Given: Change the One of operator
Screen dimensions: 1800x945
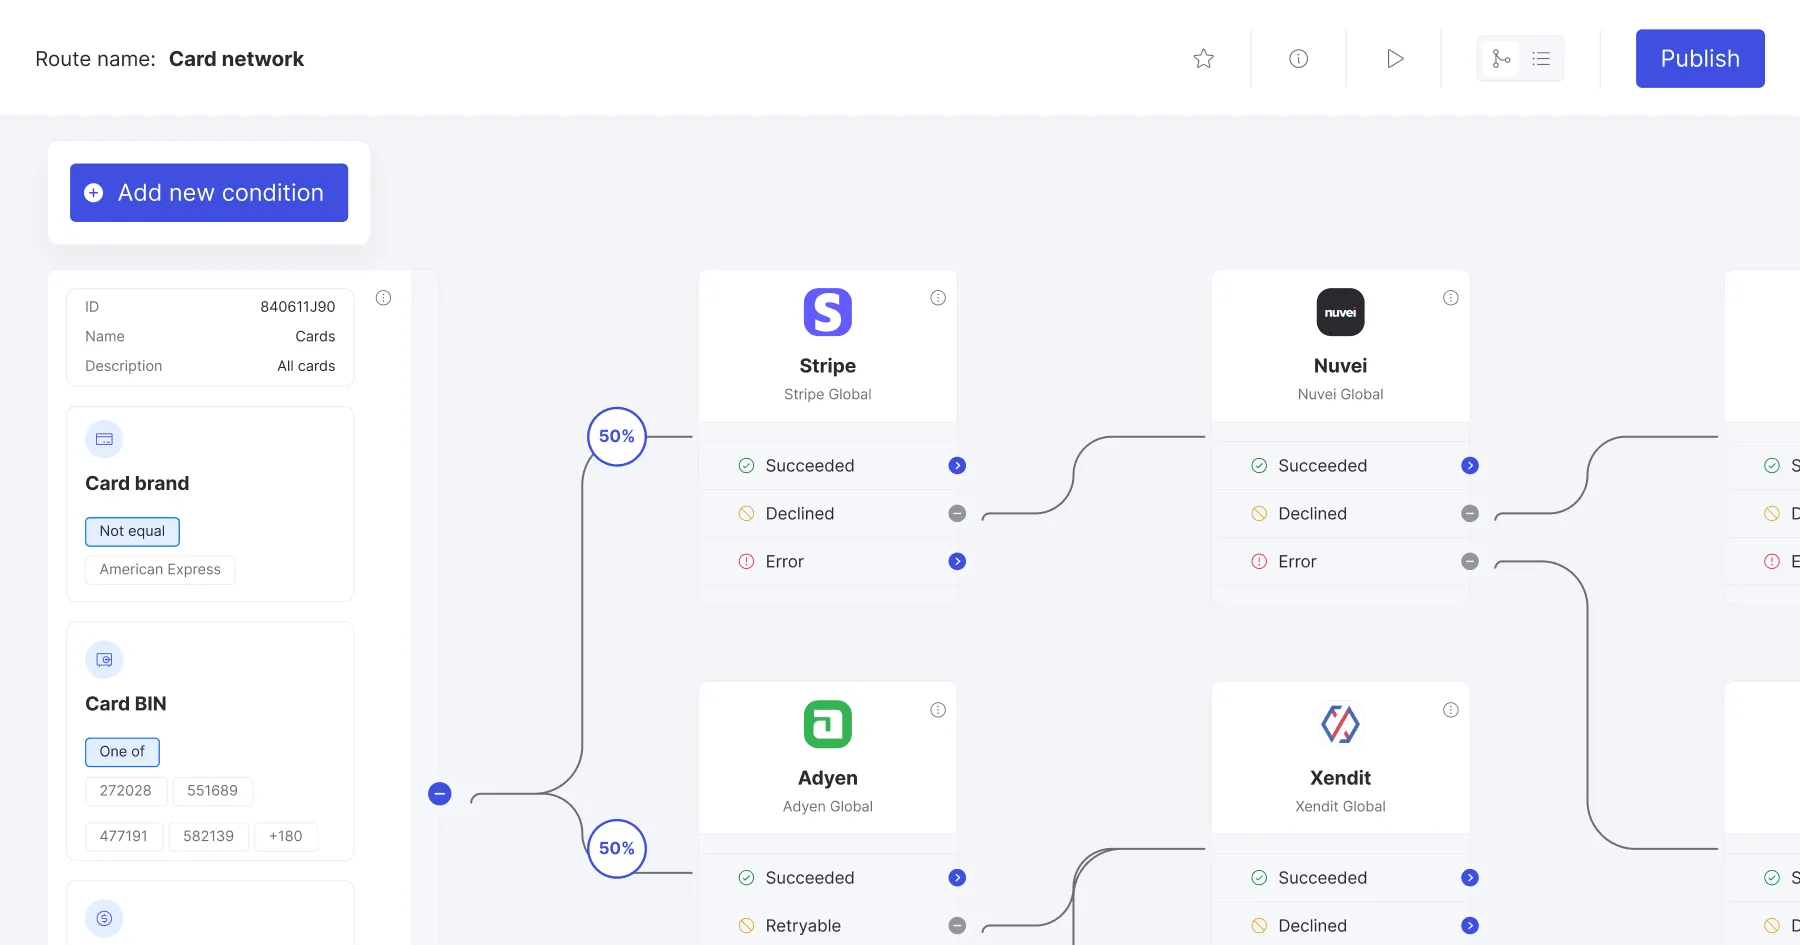Looking at the screenshot, I should click(122, 751).
